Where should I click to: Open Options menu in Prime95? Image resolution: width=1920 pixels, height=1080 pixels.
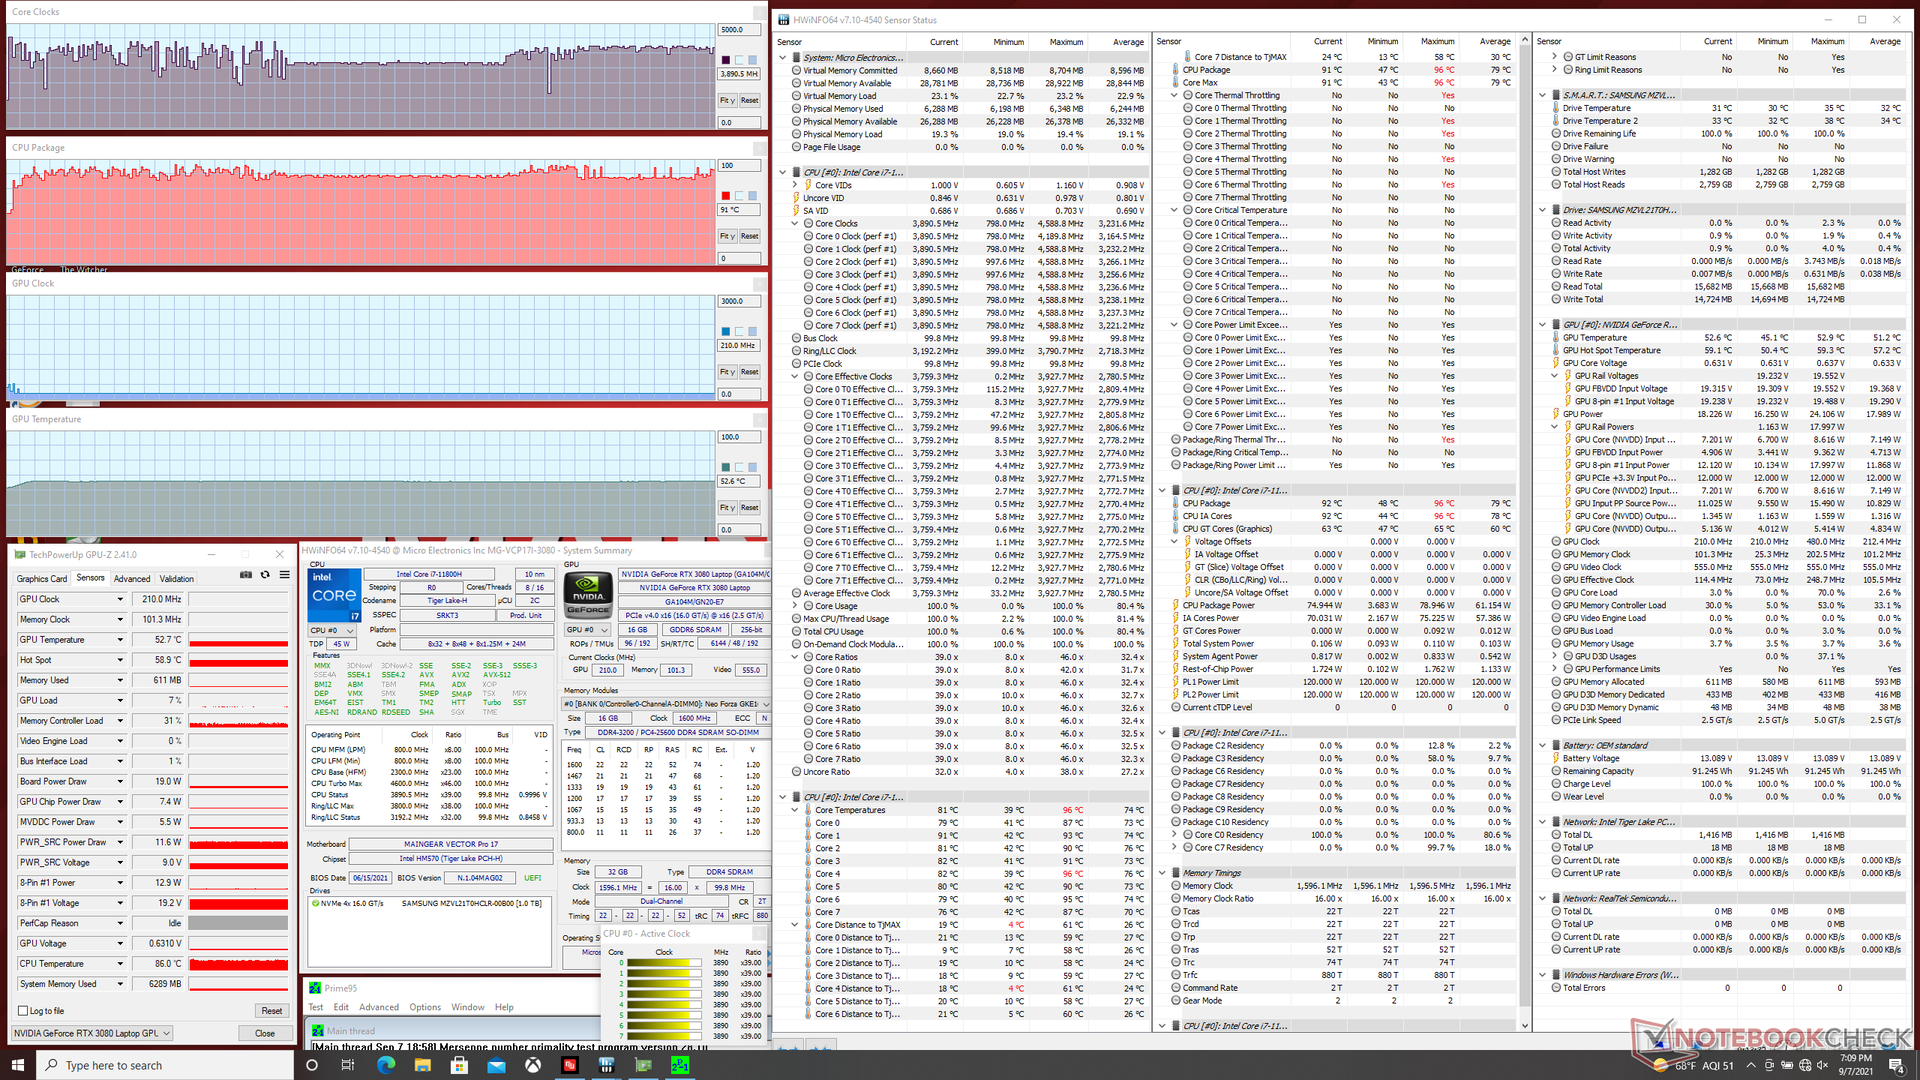point(424,1008)
